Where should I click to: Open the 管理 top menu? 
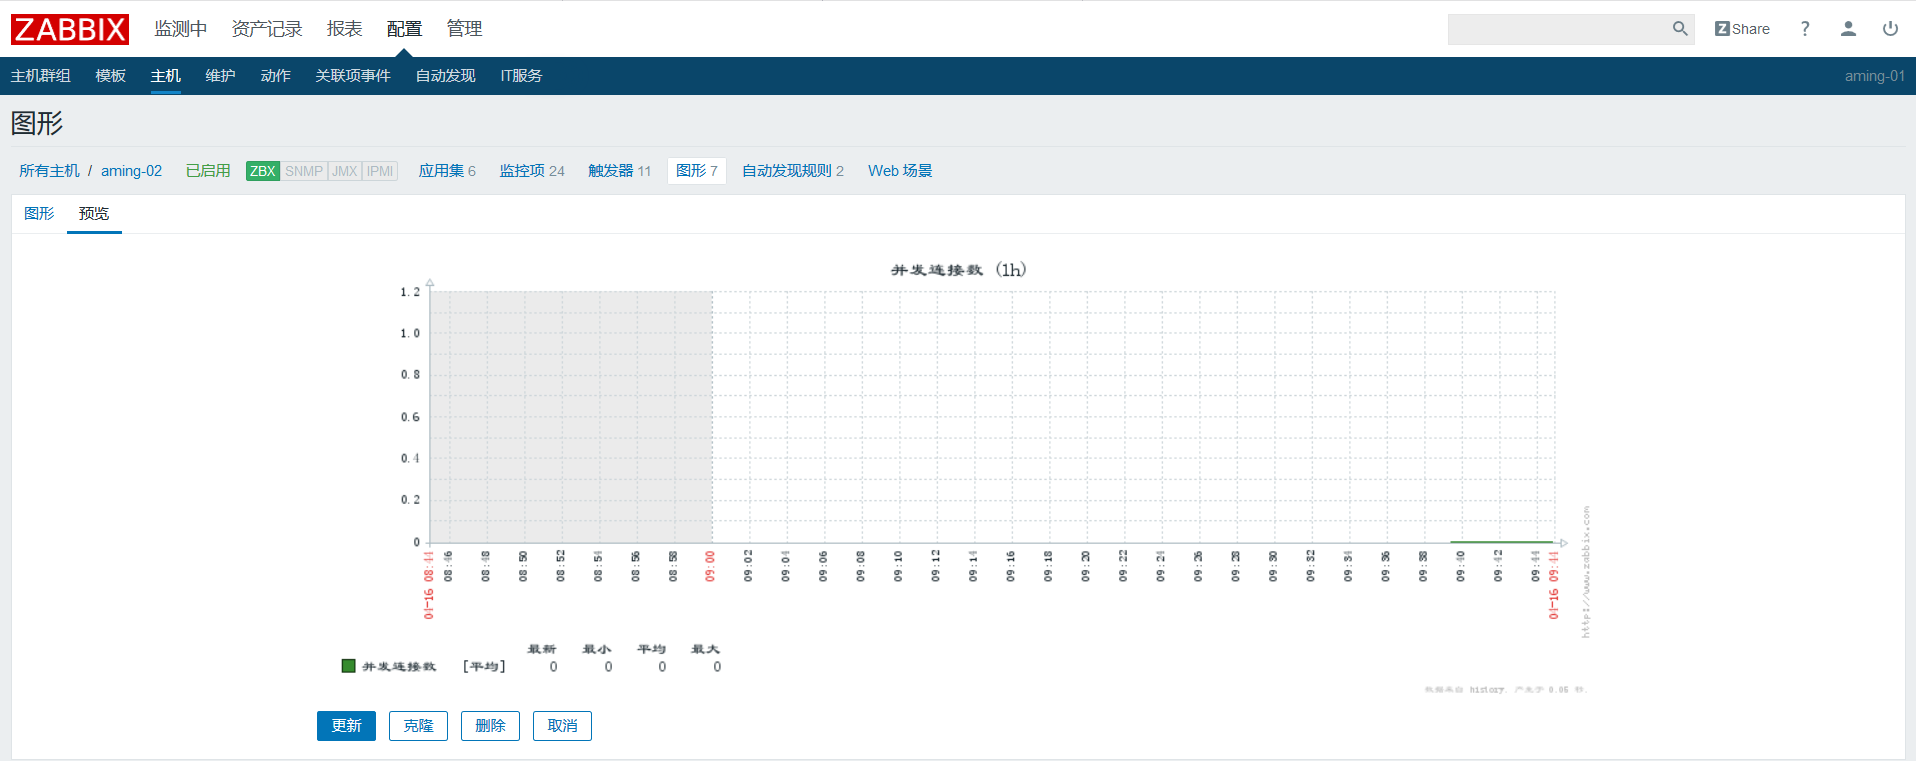click(x=465, y=29)
